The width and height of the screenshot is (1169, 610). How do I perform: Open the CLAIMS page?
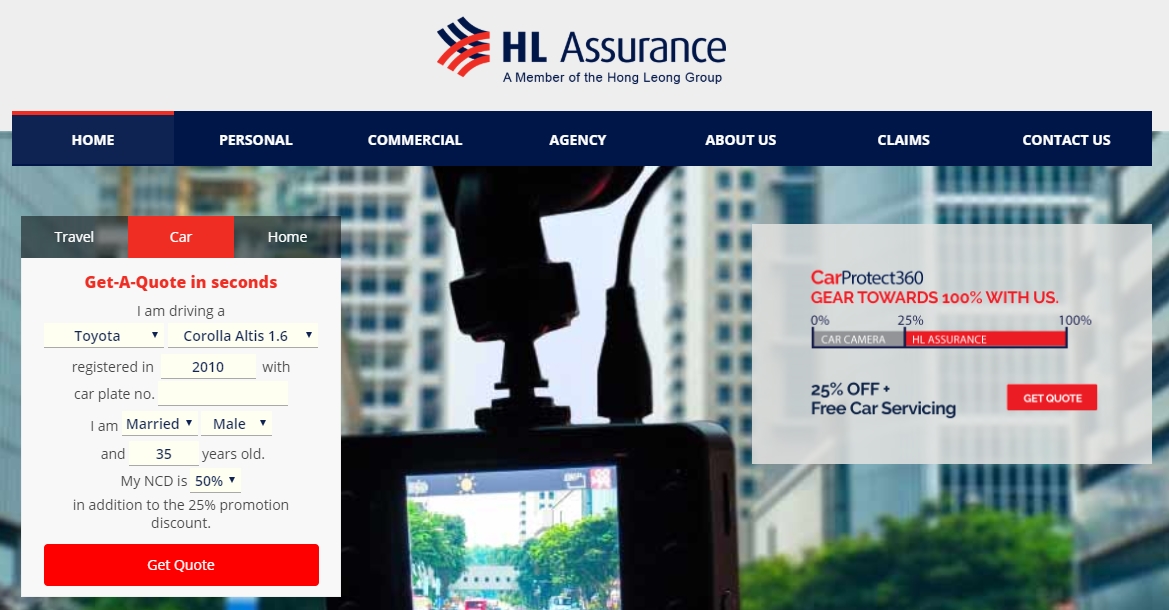903,140
